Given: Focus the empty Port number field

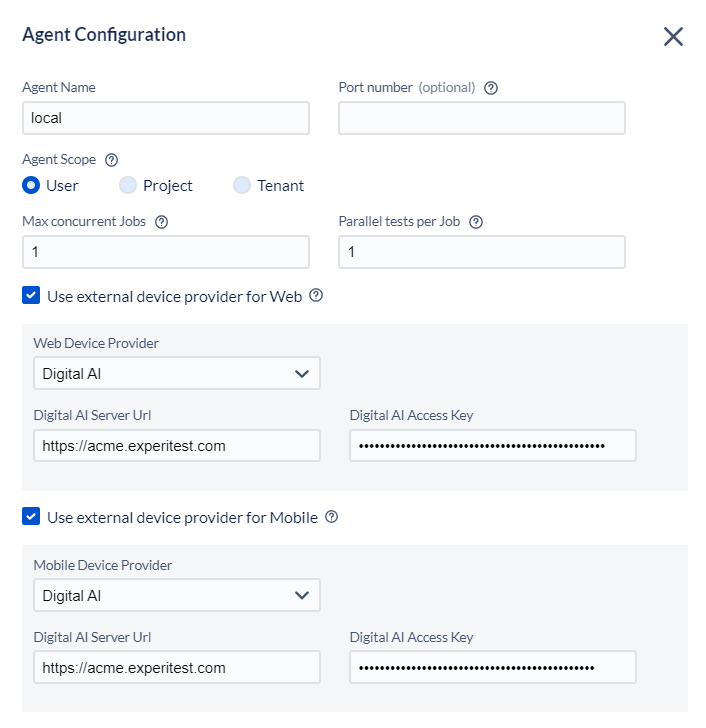Looking at the screenshot, I should (x=482, y=118).
